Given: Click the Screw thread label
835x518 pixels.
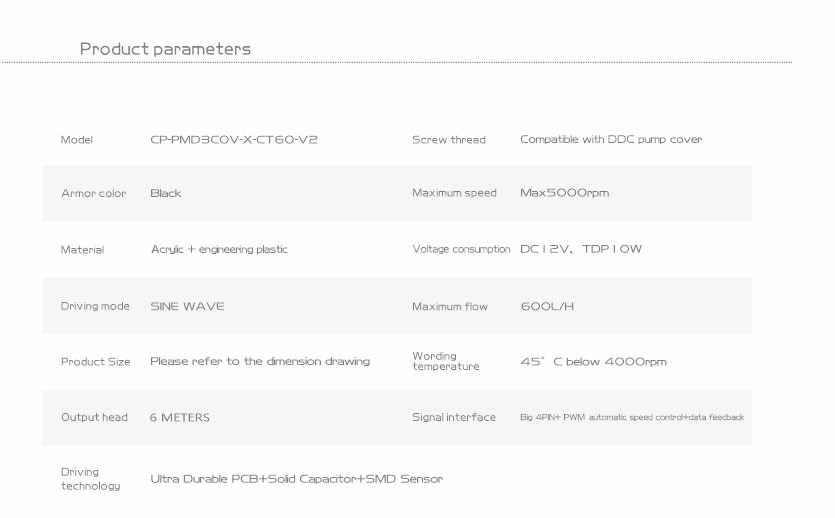Looking at the screenshot, I should pyautogui.click(x=448, y=140).
